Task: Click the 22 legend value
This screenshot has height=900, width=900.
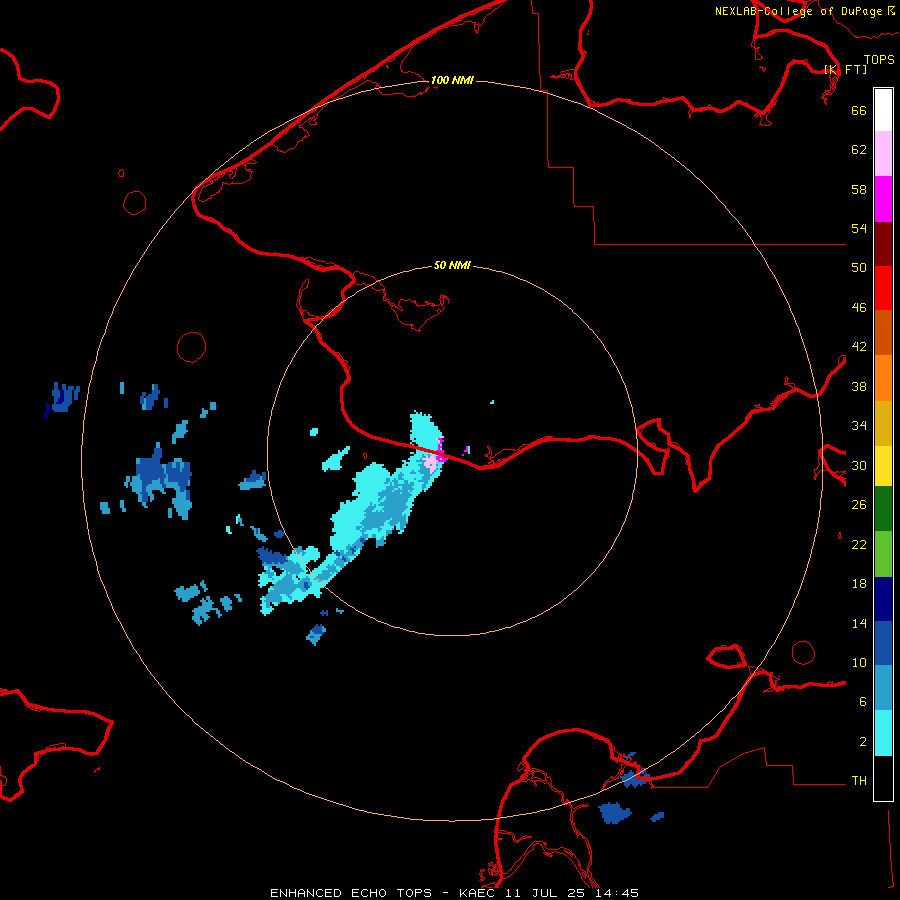Action: click(859, 544)
